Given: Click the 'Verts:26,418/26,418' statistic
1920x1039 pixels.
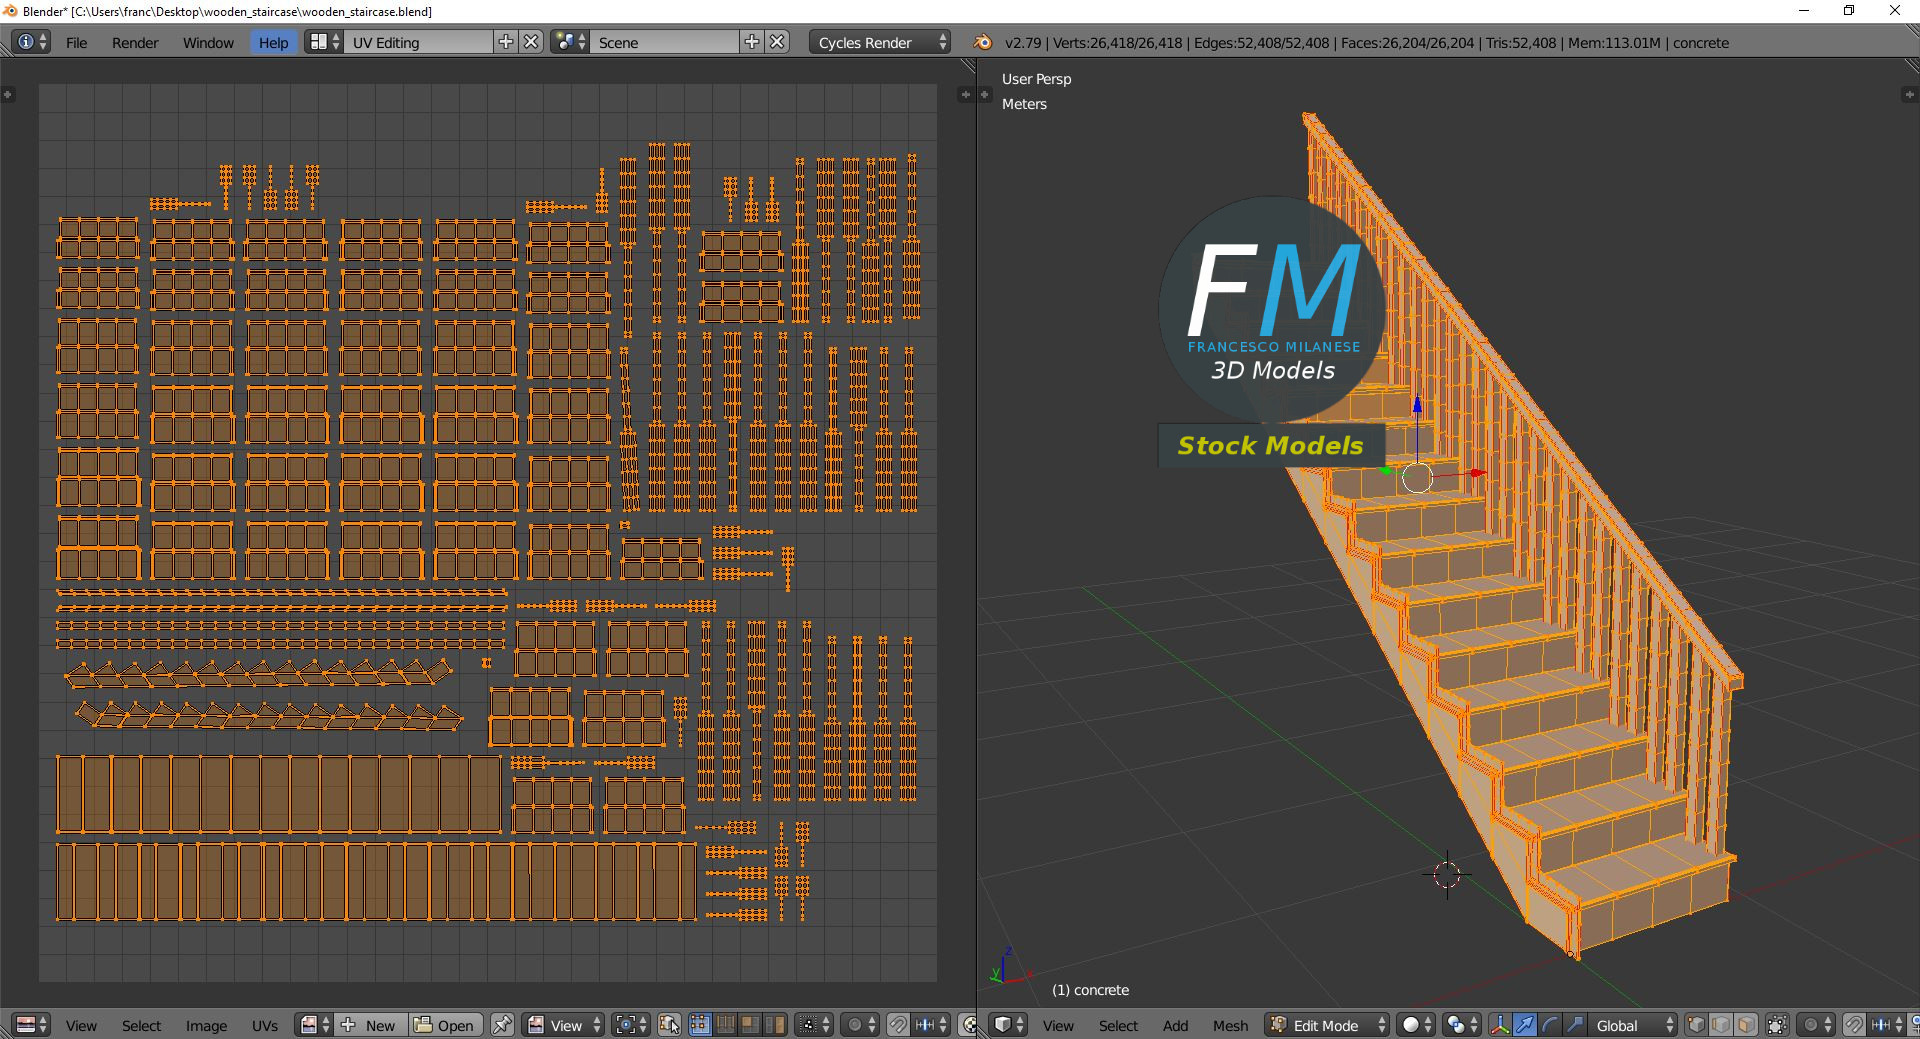Looking at the screenshot, I should tap(1117, 43).
